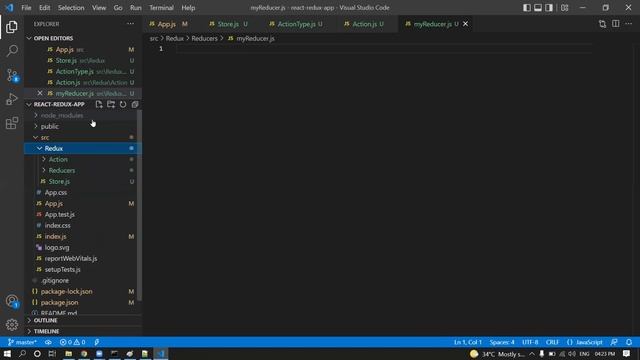Split the editor to the right
Image resolution: width=640 pixels, height=360 pixels.
616,24
